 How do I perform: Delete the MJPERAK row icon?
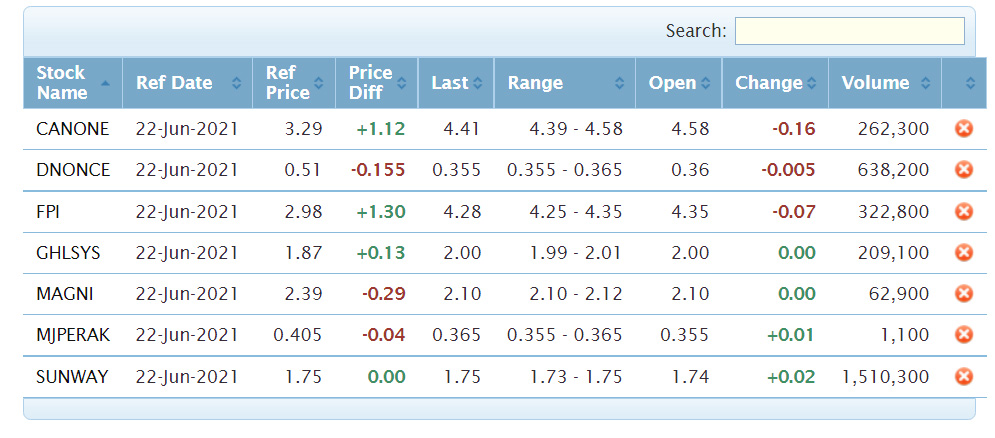coord(963,335)
